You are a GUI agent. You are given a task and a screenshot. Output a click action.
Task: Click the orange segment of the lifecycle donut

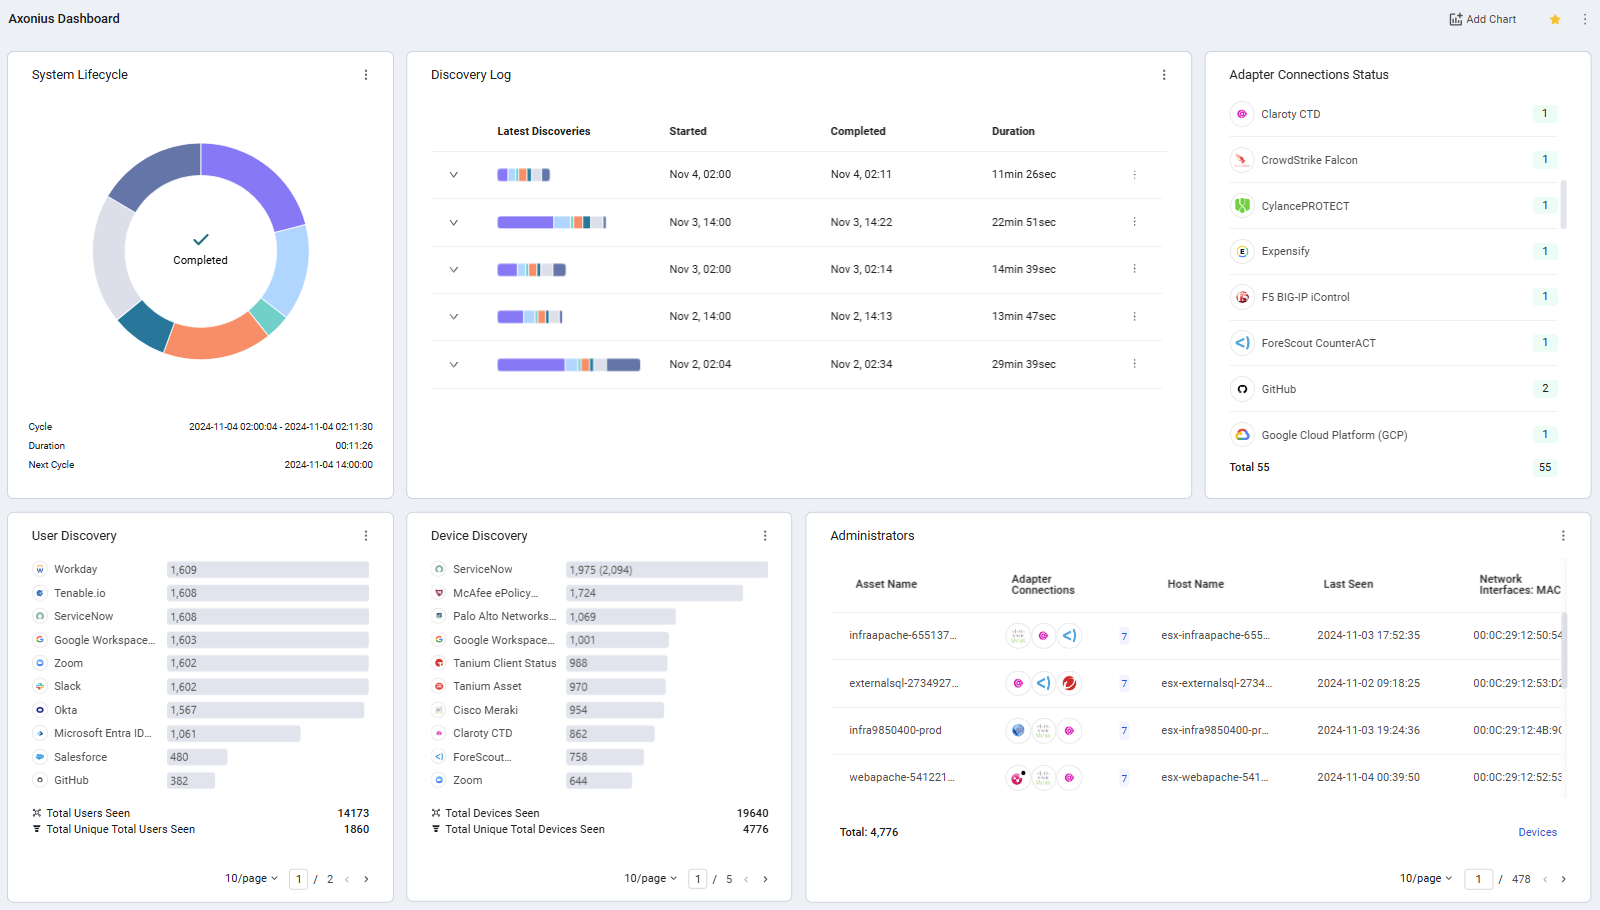pyautogui.click(x=215, y=340)
